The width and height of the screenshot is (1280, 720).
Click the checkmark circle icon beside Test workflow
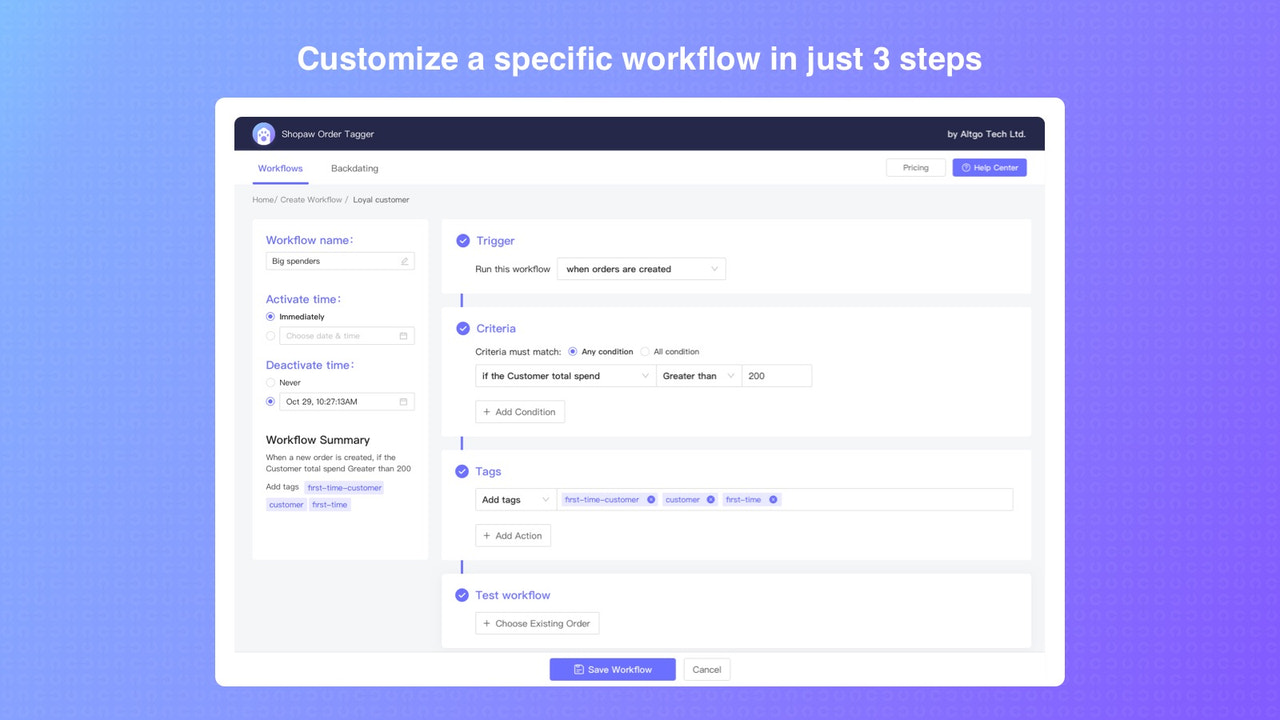[462, 595]
